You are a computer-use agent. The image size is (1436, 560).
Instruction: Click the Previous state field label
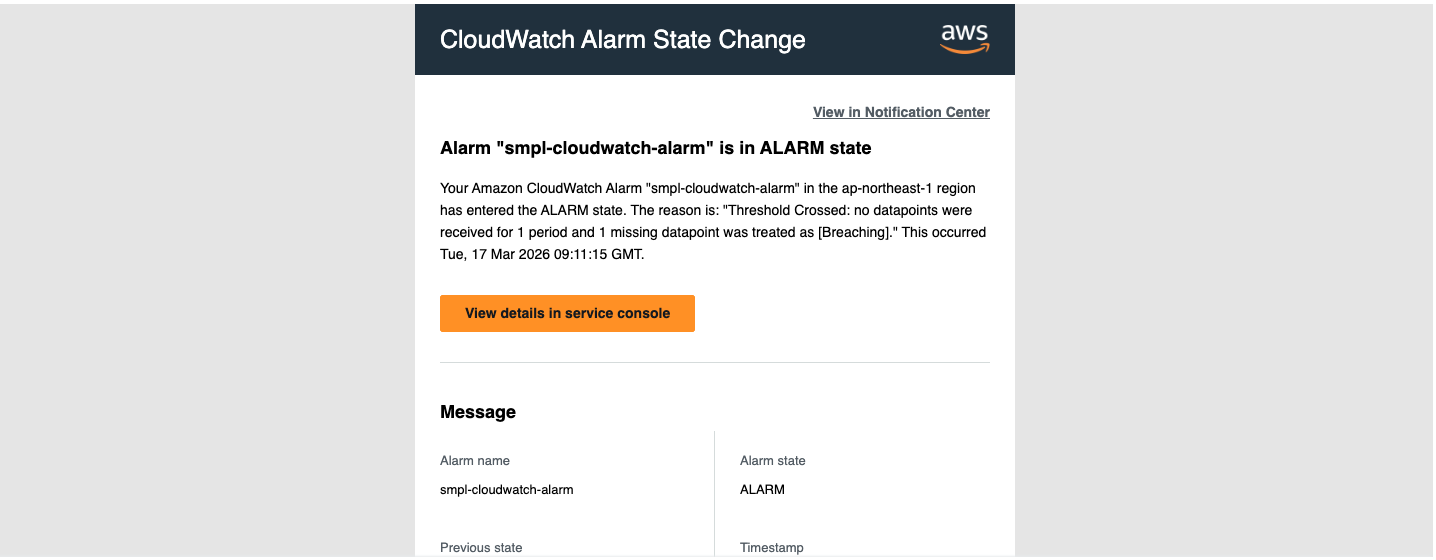(481, 547)
